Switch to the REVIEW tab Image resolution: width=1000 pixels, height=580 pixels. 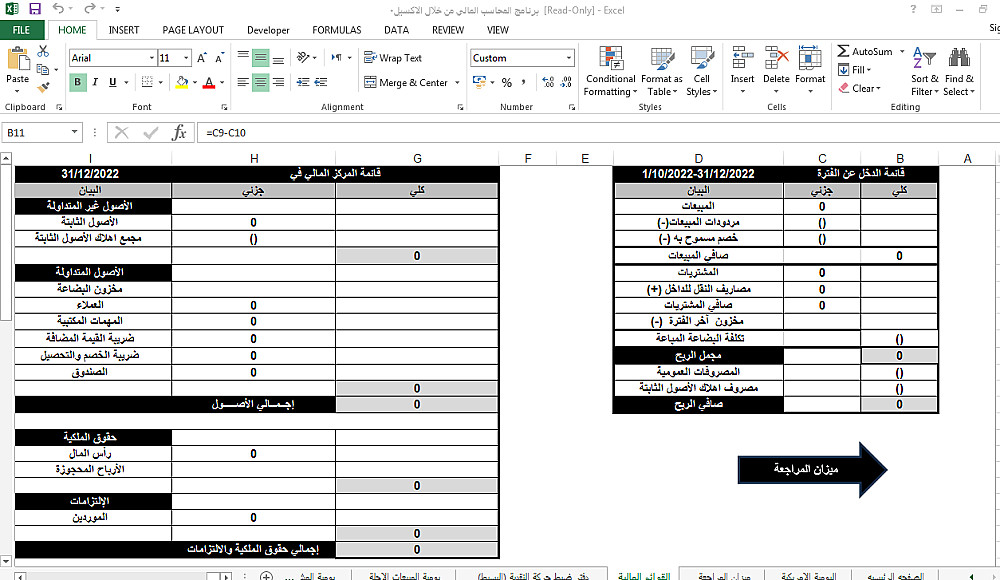(x=448, y=30)
